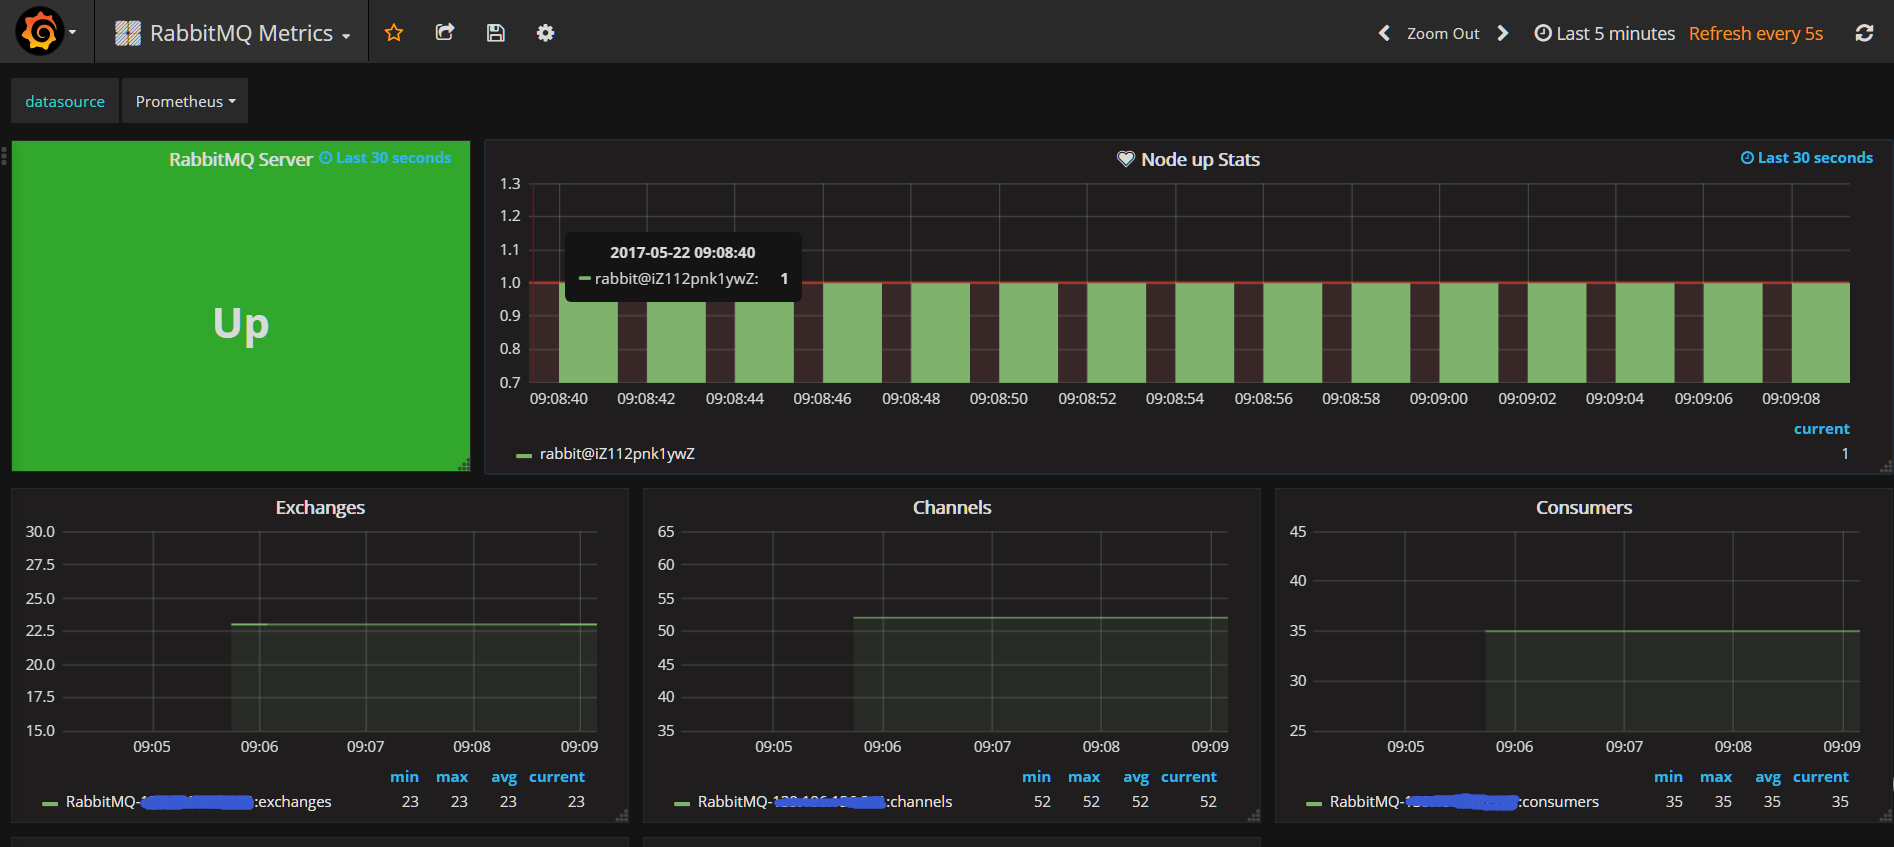Click the heart icon beside Node up Stats
Viewport: 1894px width, 847px height.
tap(1126, 159)
